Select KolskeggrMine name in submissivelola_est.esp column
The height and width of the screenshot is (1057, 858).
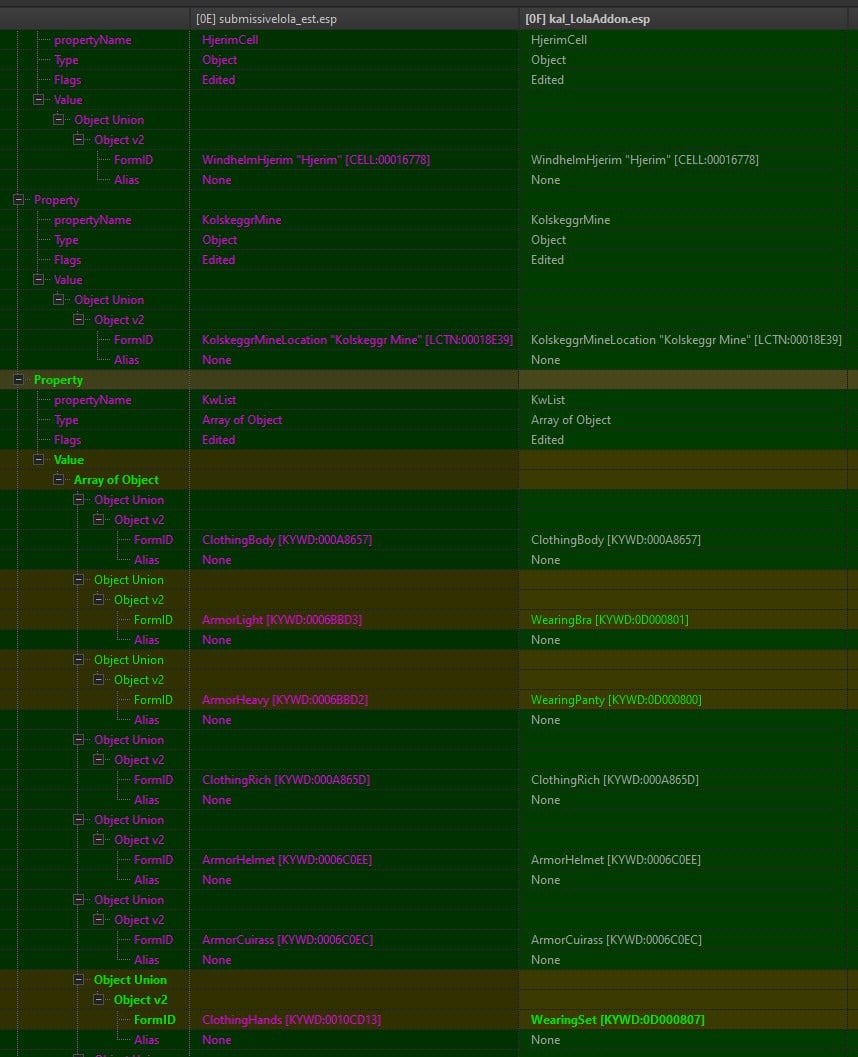pyautogui.click(x=241, y=220)
